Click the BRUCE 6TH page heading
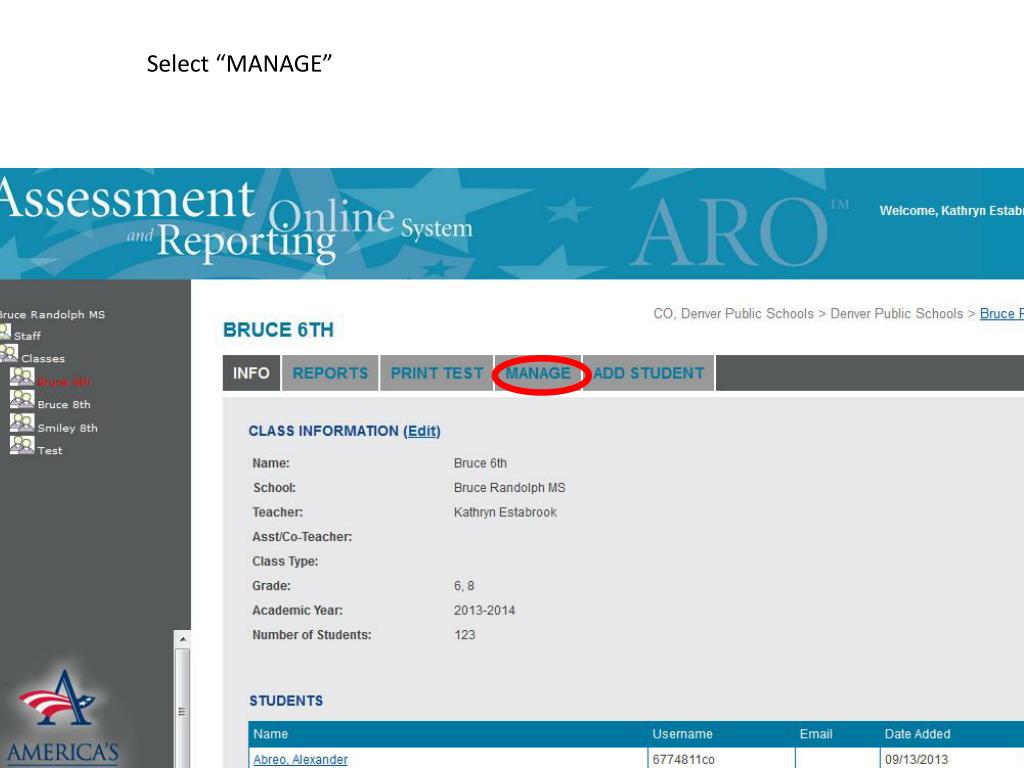The height and width of the screenshot is (768, 1024). (x=278, y=330)
